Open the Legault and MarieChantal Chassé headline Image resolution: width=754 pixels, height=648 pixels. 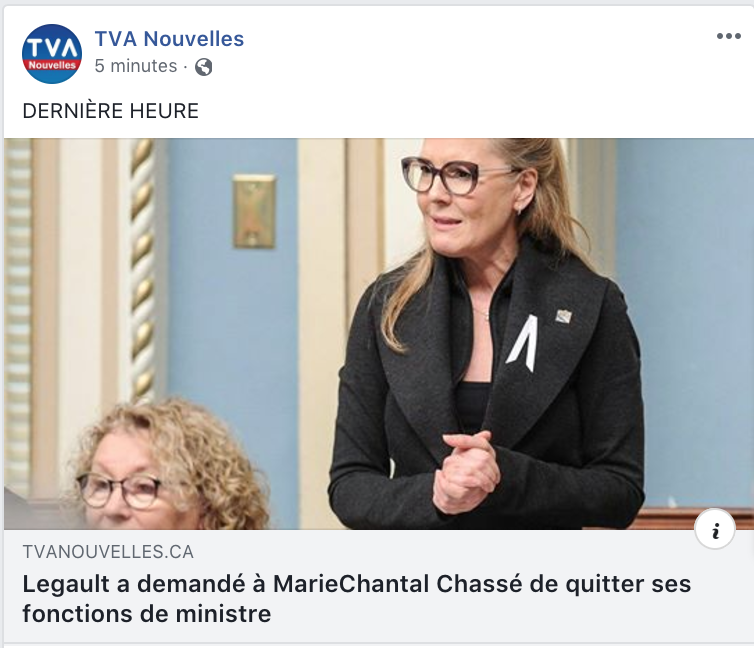[356, 599]
